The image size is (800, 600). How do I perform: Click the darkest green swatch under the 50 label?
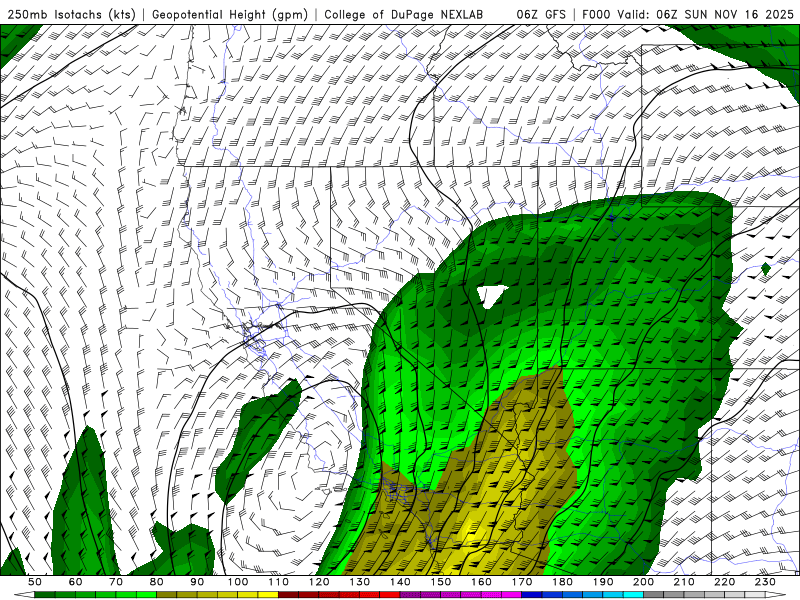(45, 594)
